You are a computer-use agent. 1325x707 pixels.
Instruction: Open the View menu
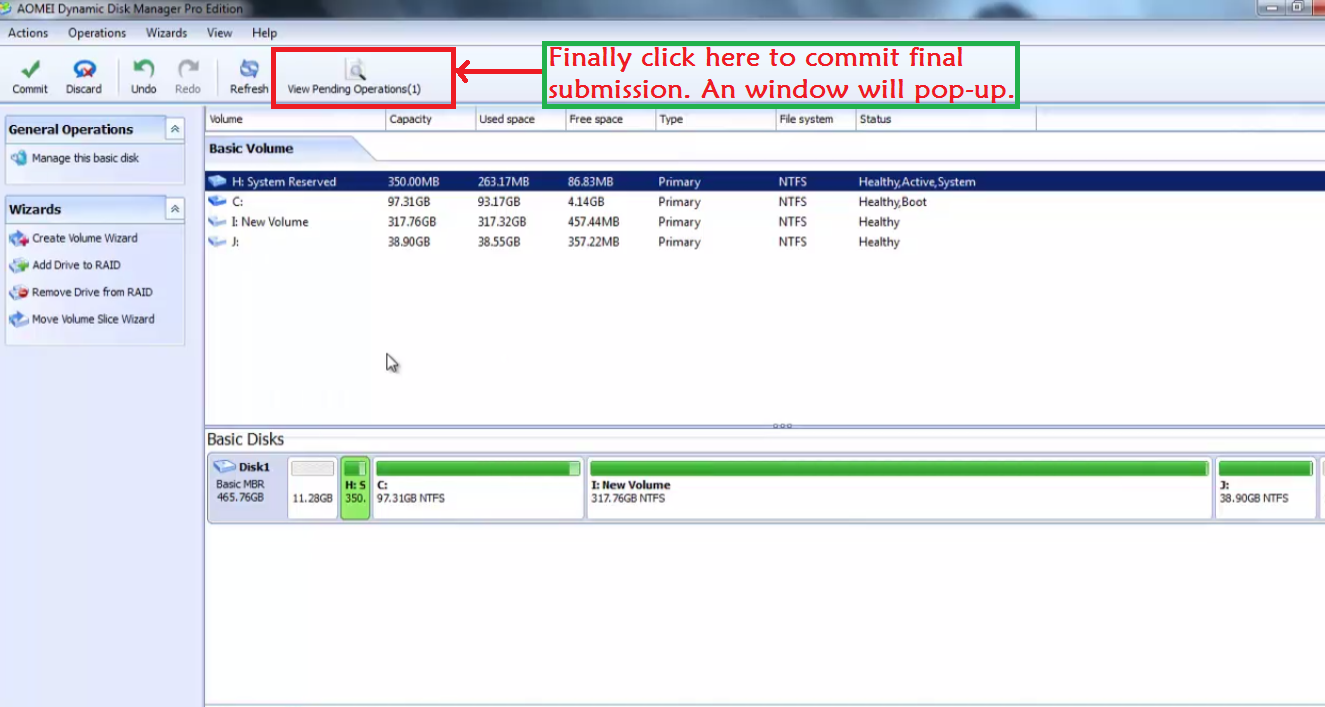pos(219,33)
